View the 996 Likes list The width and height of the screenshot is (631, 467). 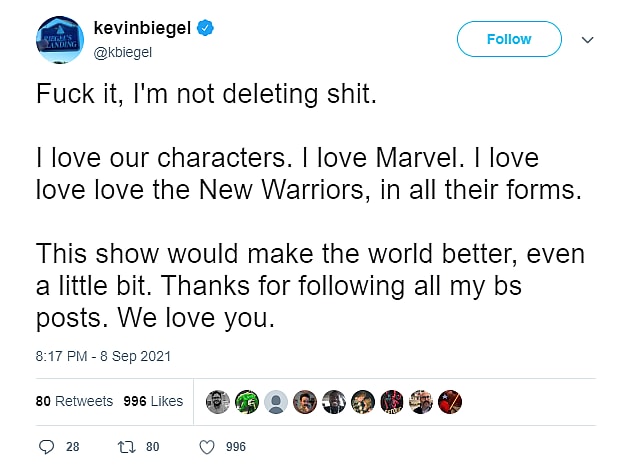pos(153,401)
